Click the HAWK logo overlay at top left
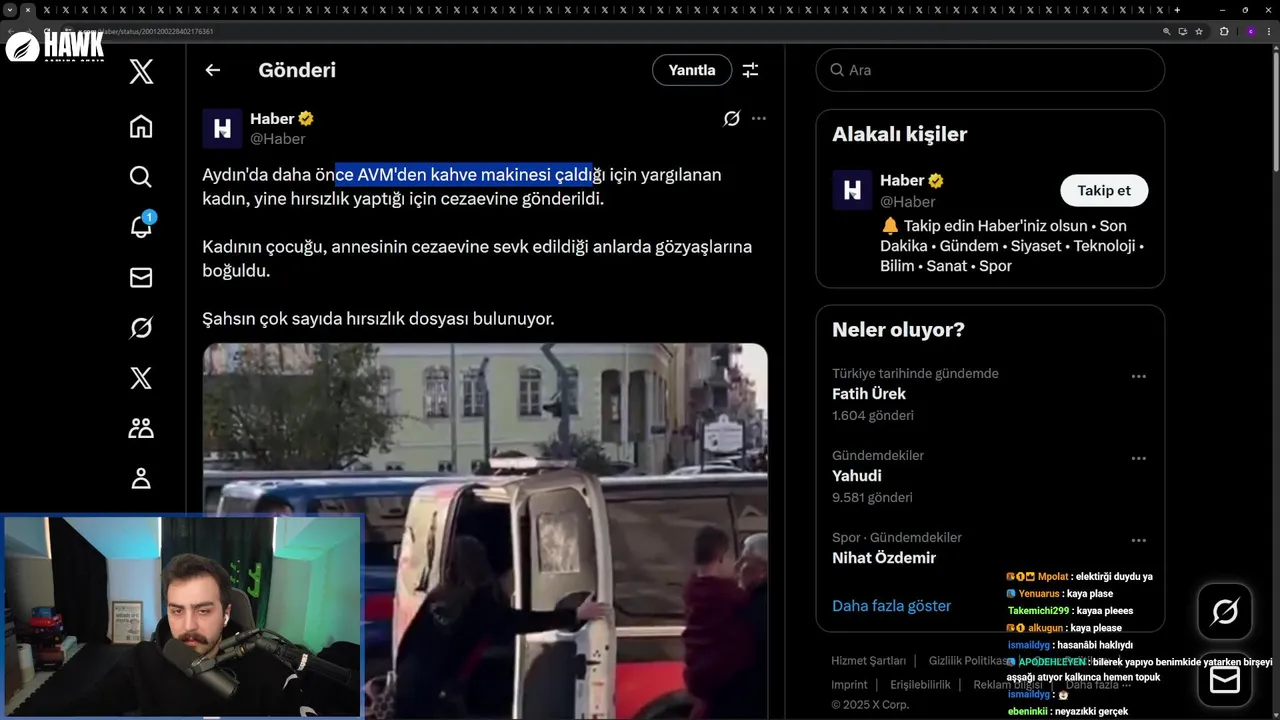This screenshot has width=1280, height=720. [x=55, y=47]
